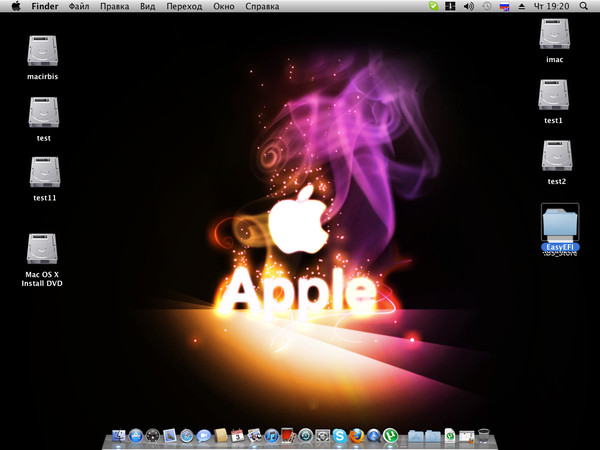Open the second folder stack in Dock
This screenshot has width=600, height=450.
tap(433, 436)
